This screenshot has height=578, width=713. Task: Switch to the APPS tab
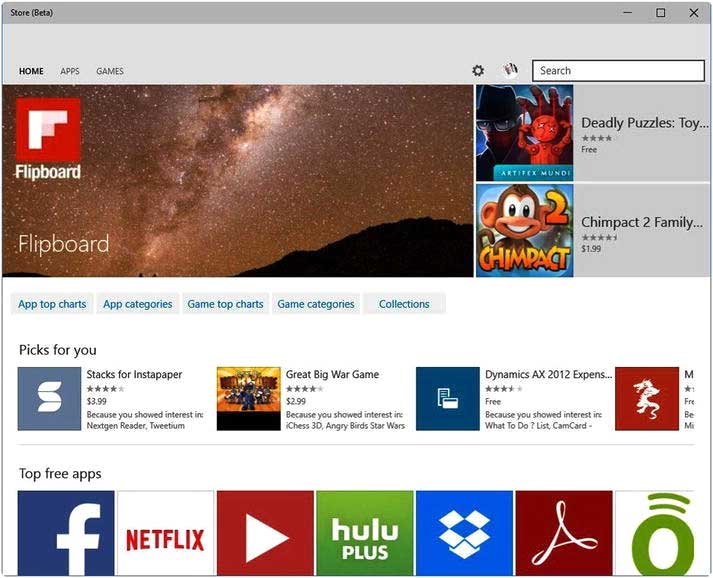70,72
